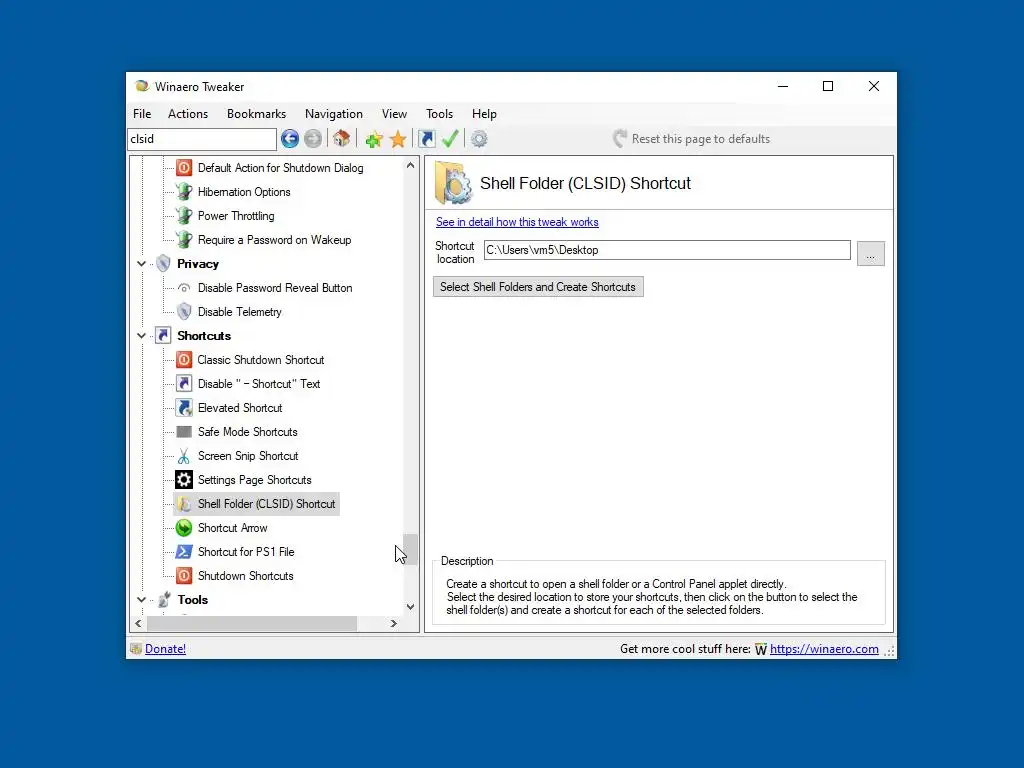Screen dimensions: 1024x768
Task: Open settings via the gear toolbar icon
Action: click(479, 138)
